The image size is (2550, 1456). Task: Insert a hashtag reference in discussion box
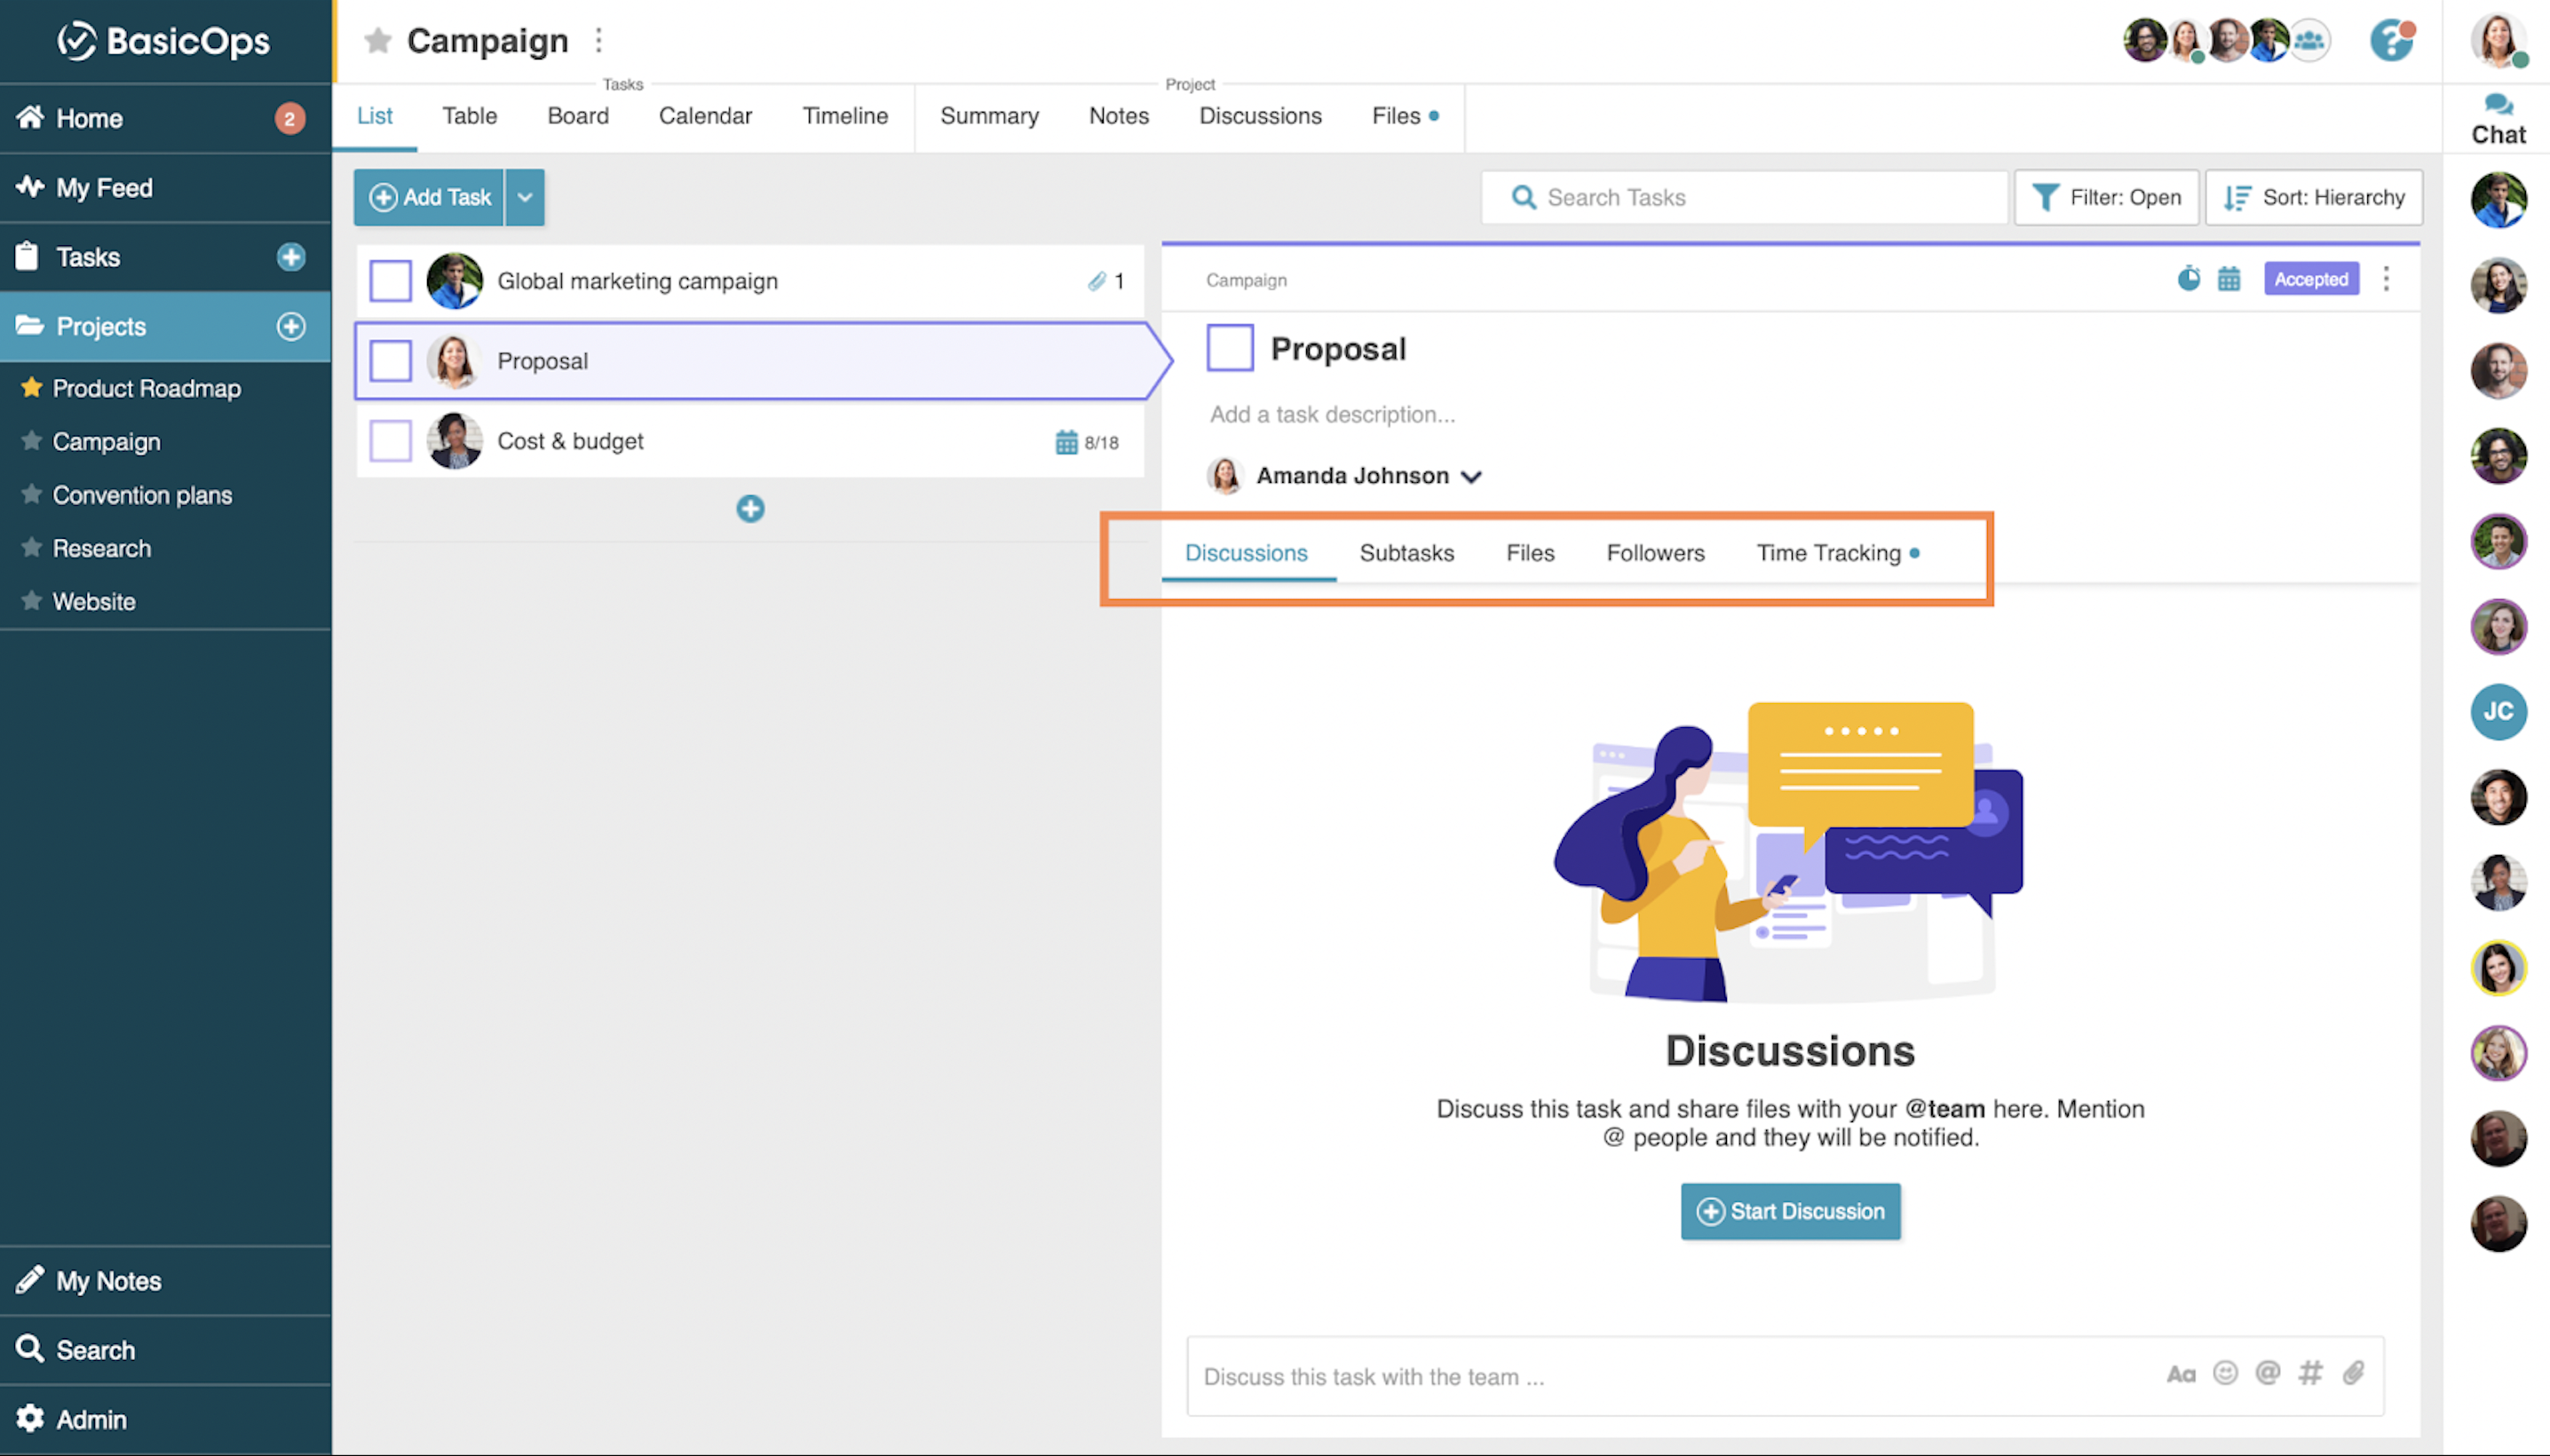(x=2310, y=1373)
